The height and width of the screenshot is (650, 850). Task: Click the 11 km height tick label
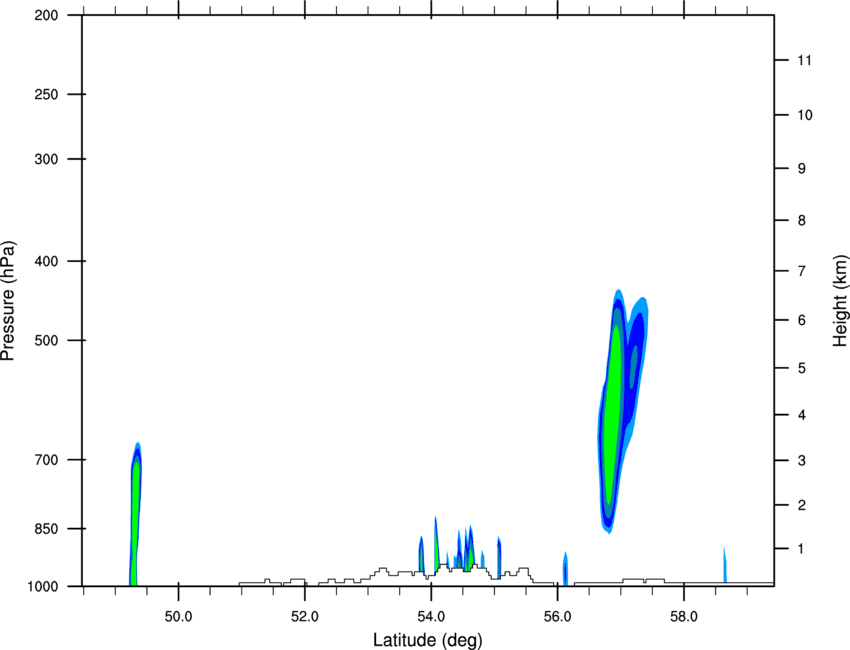click(804, 60)
